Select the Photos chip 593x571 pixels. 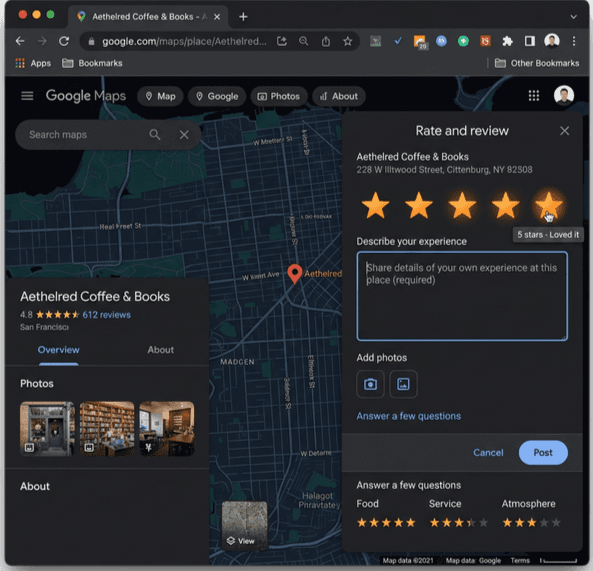tap(279, 96)
